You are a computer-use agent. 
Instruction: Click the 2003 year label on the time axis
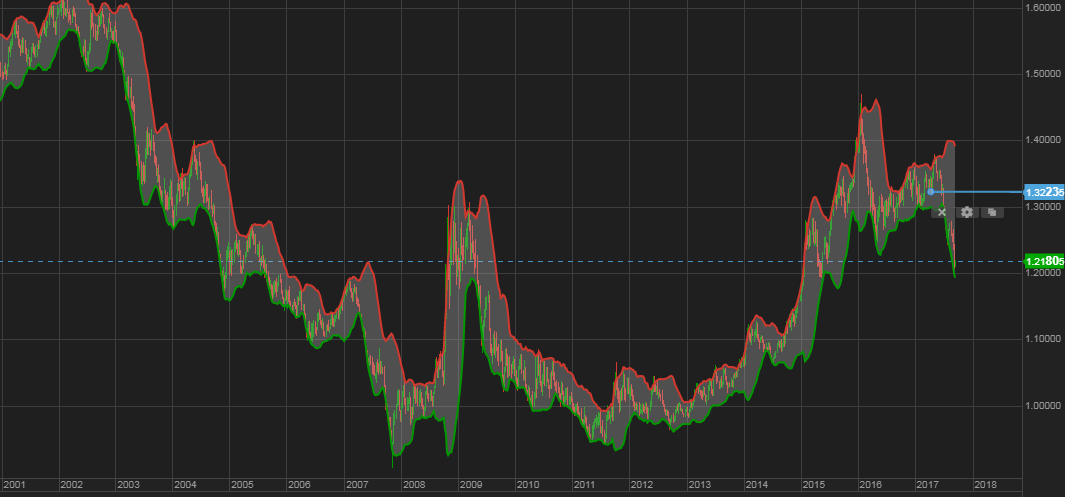[x=128, y=485]
